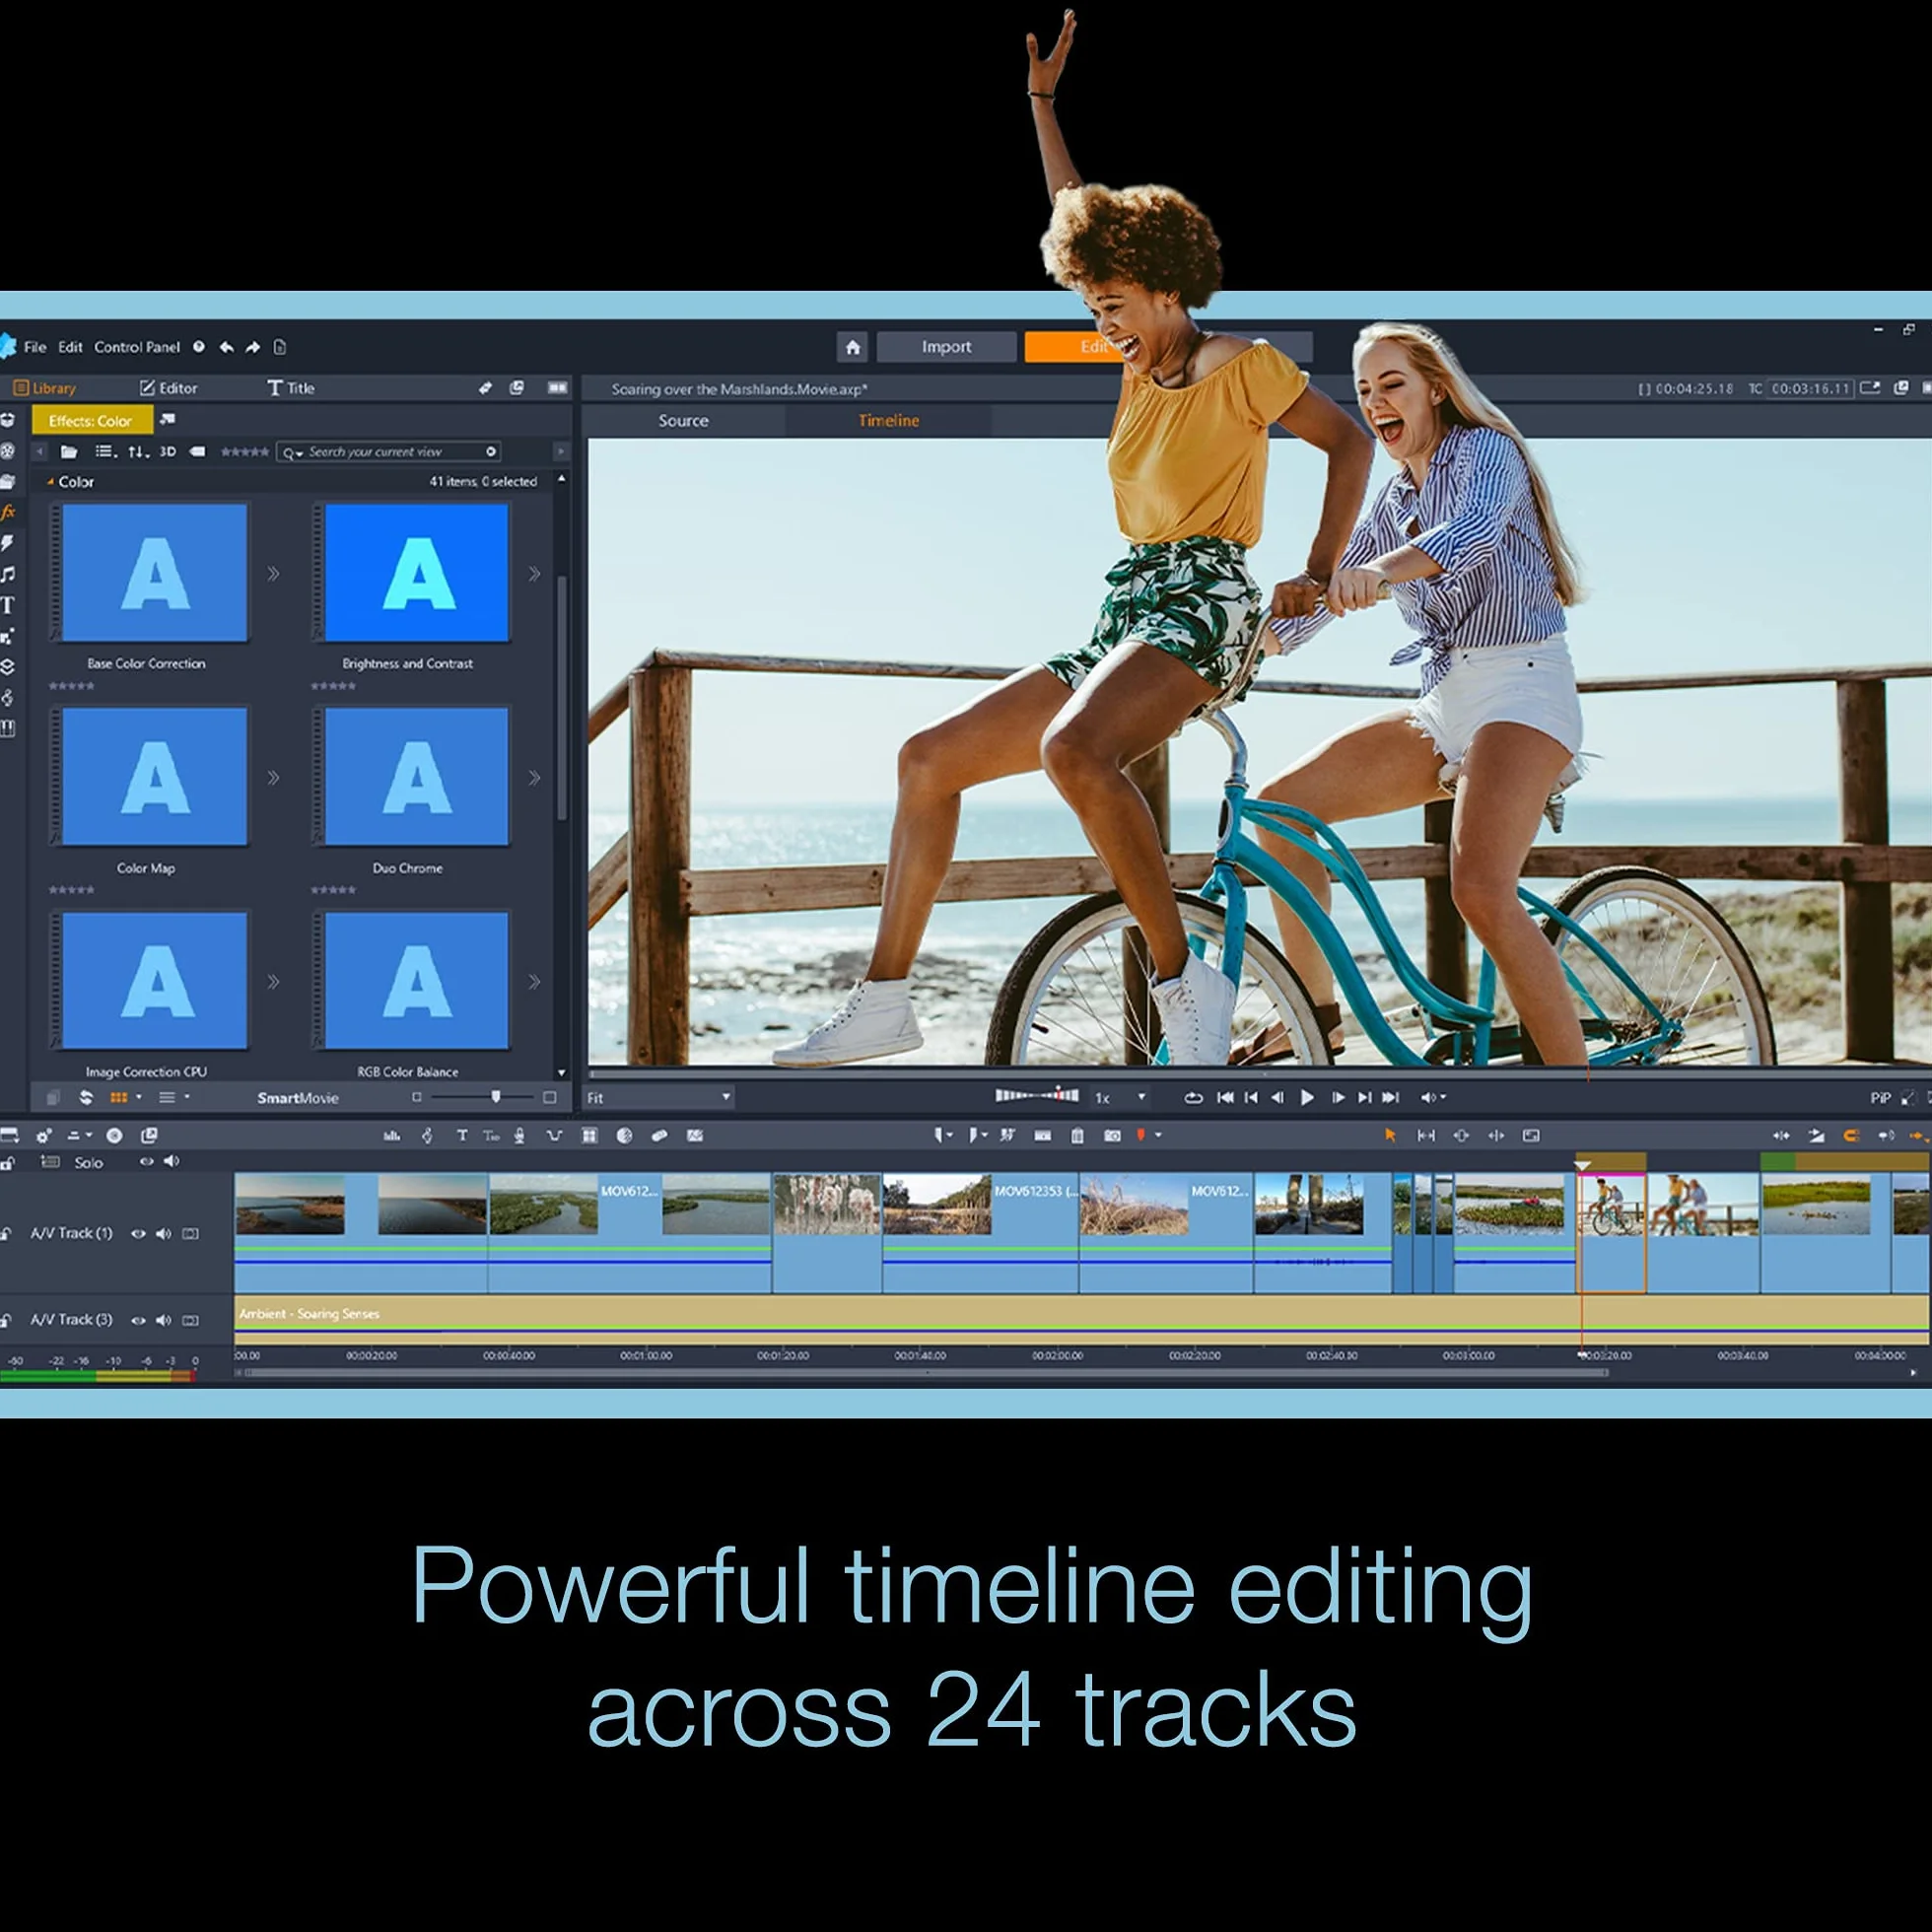
Task: Click the horizontal timeline scrollbar
Action: point(925,1373)
